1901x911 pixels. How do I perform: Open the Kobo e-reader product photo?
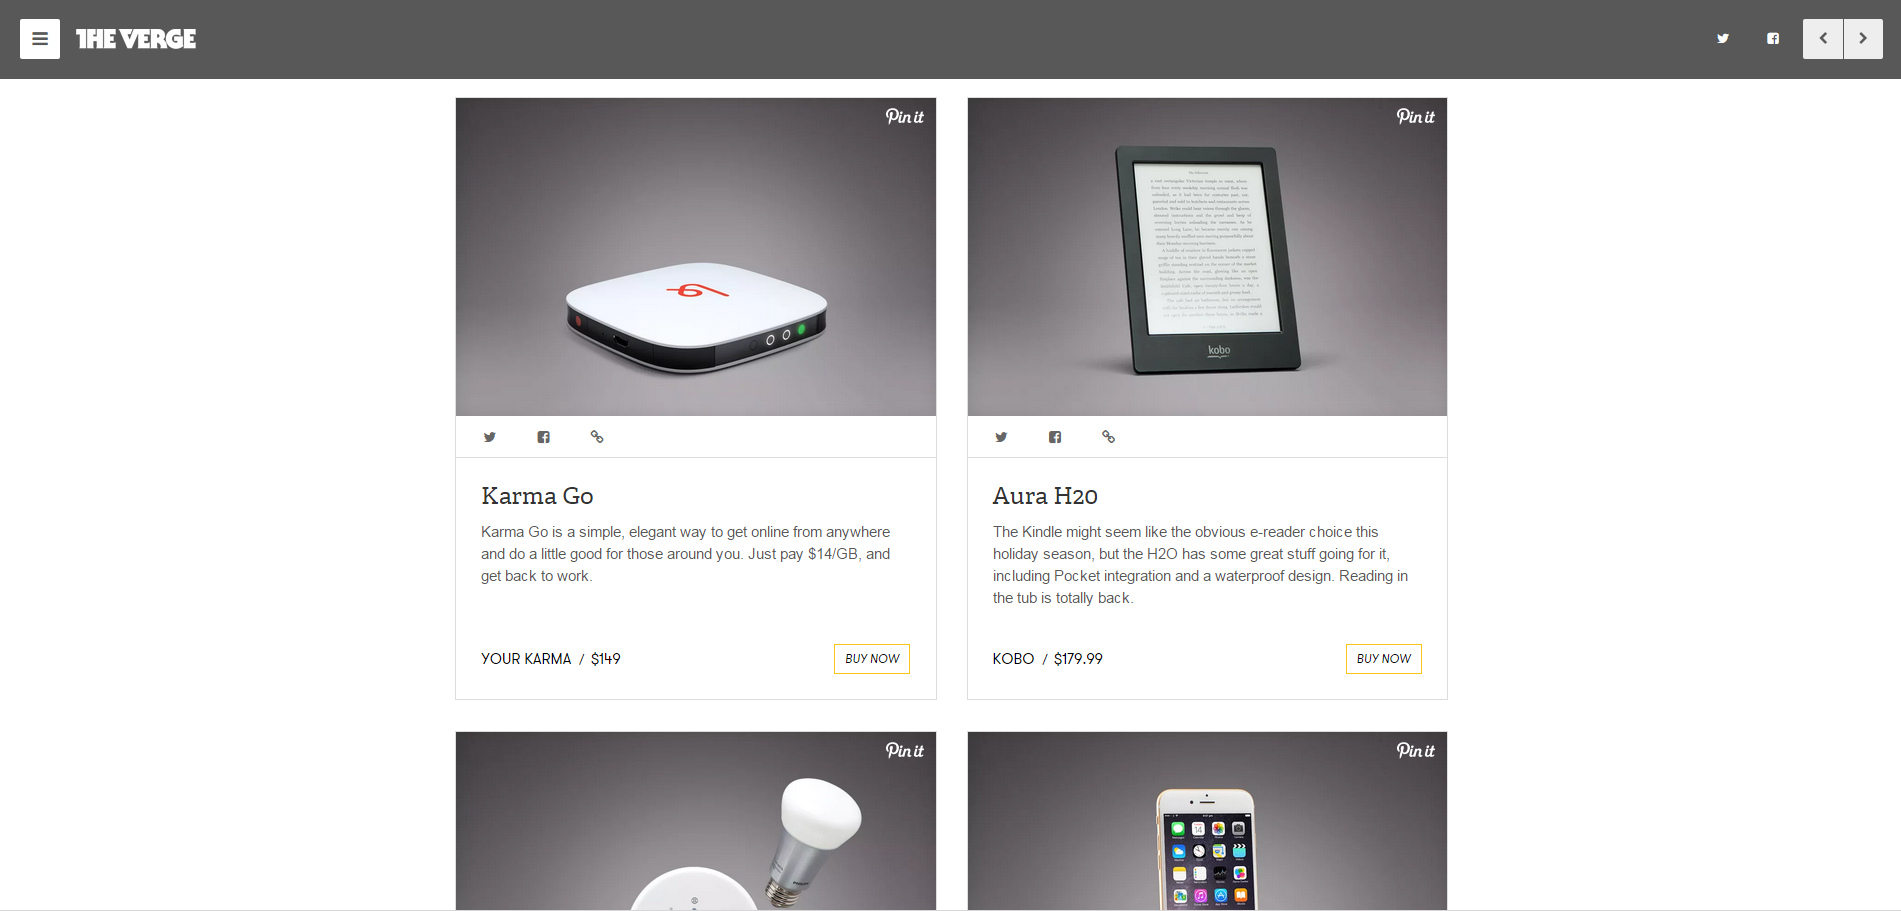(1207, 257)
